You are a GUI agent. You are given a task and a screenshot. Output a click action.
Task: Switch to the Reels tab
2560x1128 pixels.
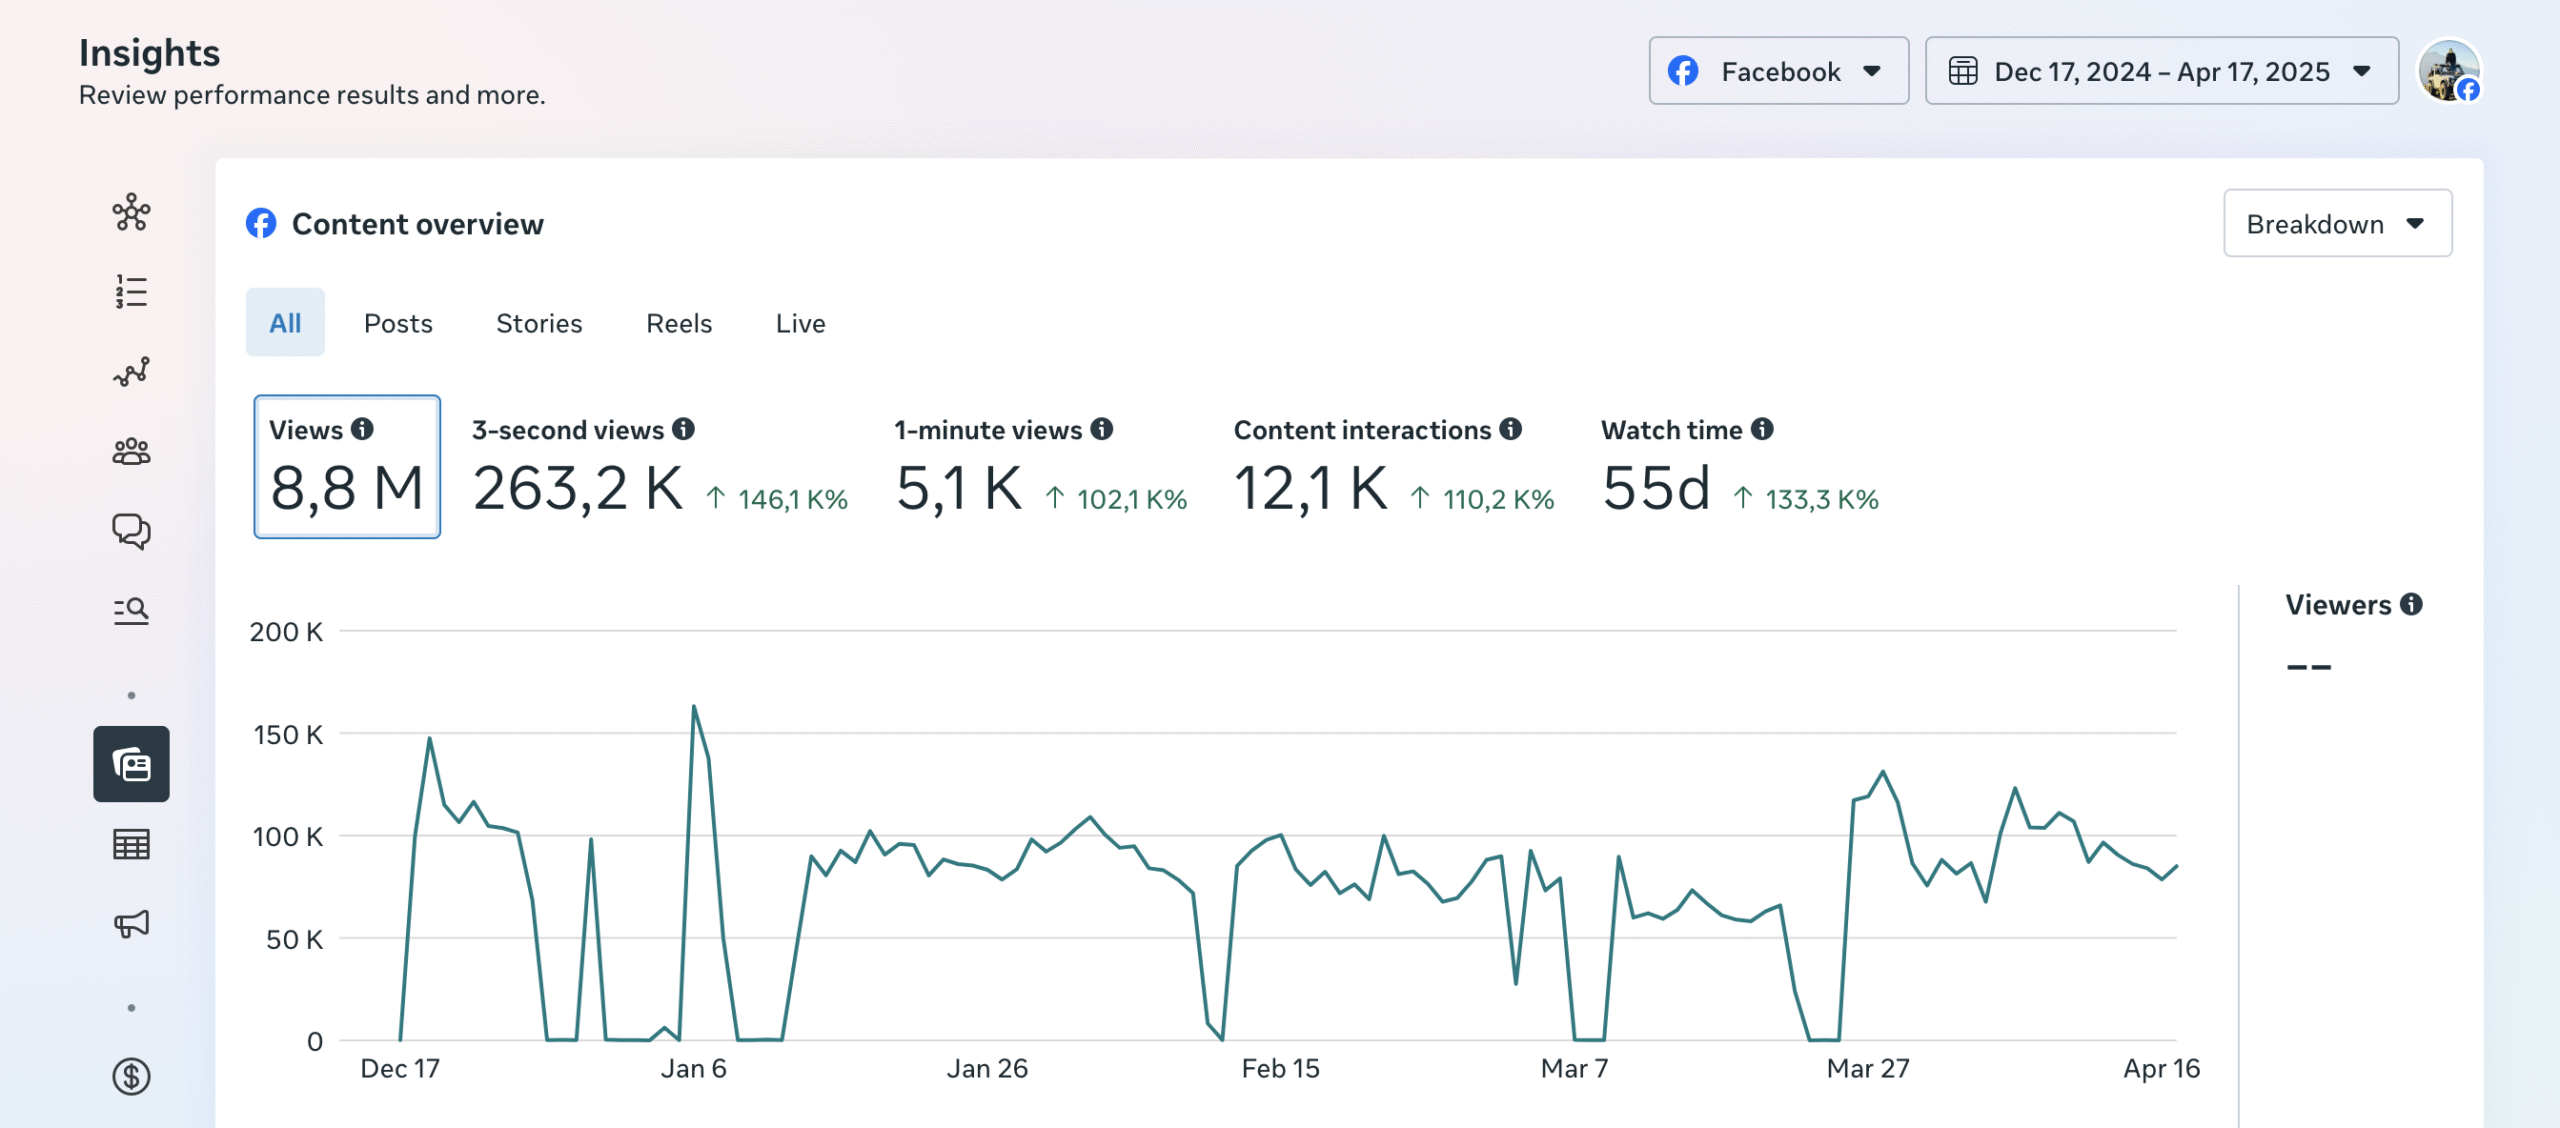[679, 323]
